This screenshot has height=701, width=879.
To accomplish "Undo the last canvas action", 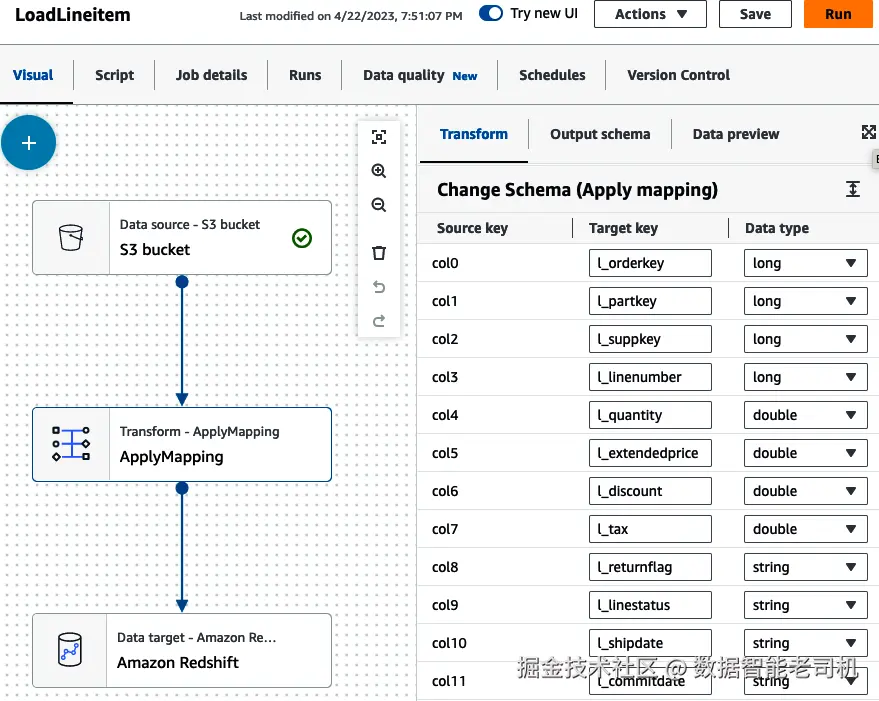I will click(379, 287).
